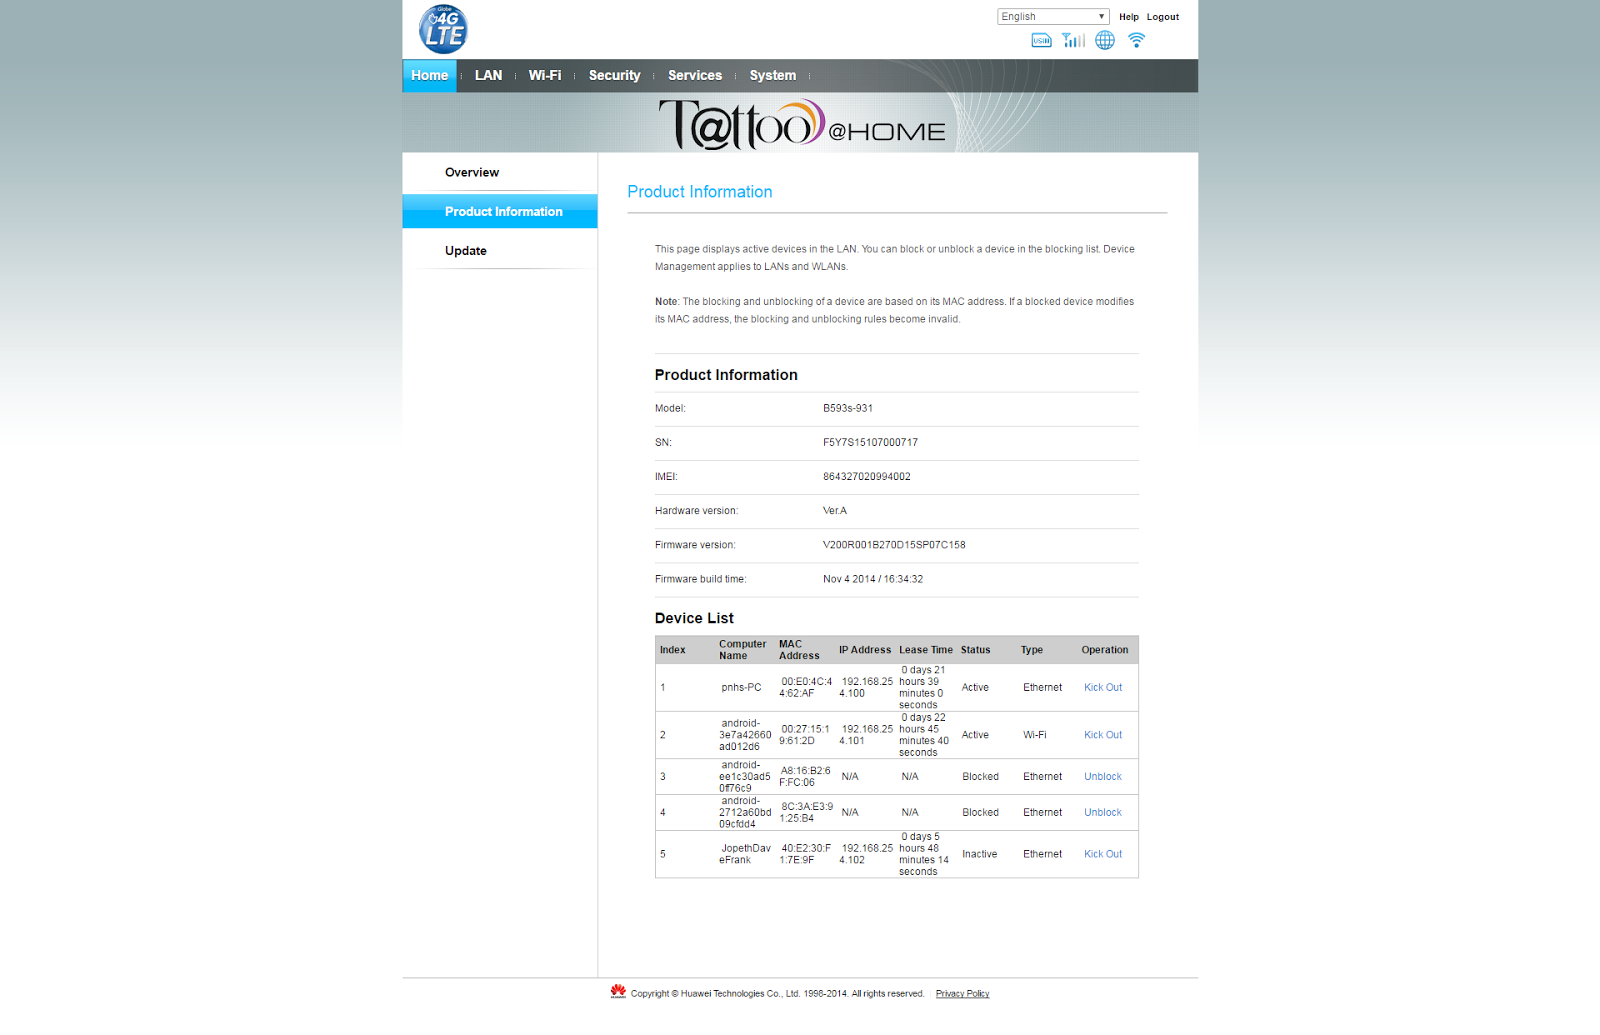The width and height of the screenshot is (1600, 1035).
Task: Click the Huawei copyright notice text
Action: click(778, 994)
